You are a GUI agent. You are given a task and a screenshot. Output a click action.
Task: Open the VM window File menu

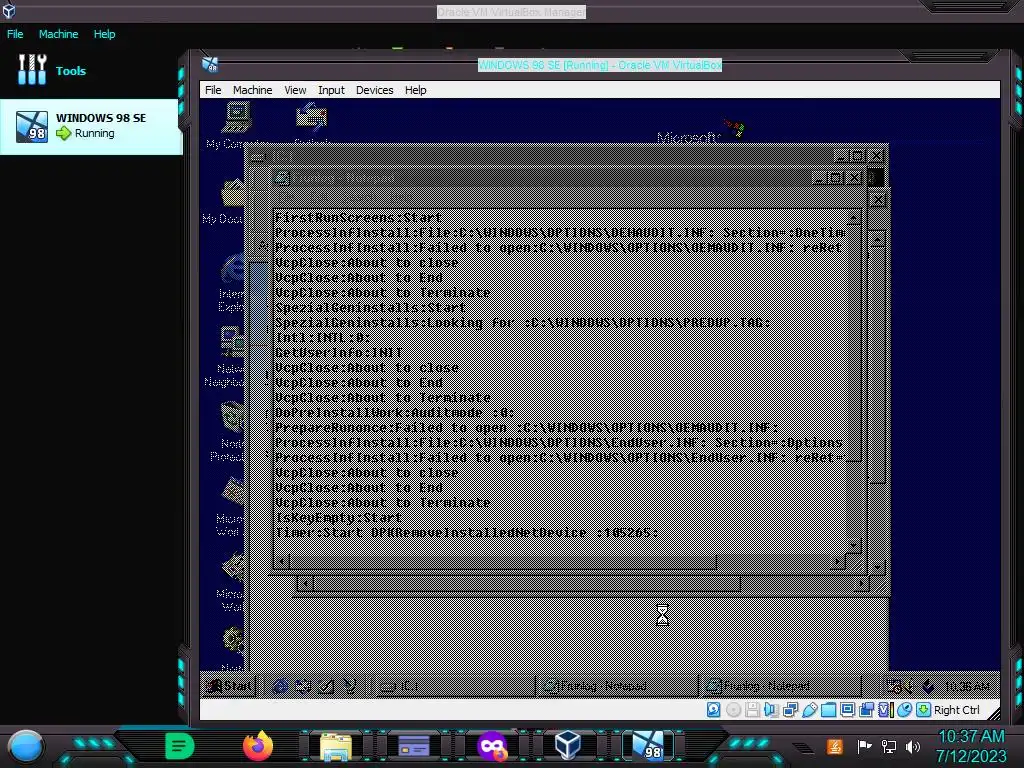(x=213, y=90)
